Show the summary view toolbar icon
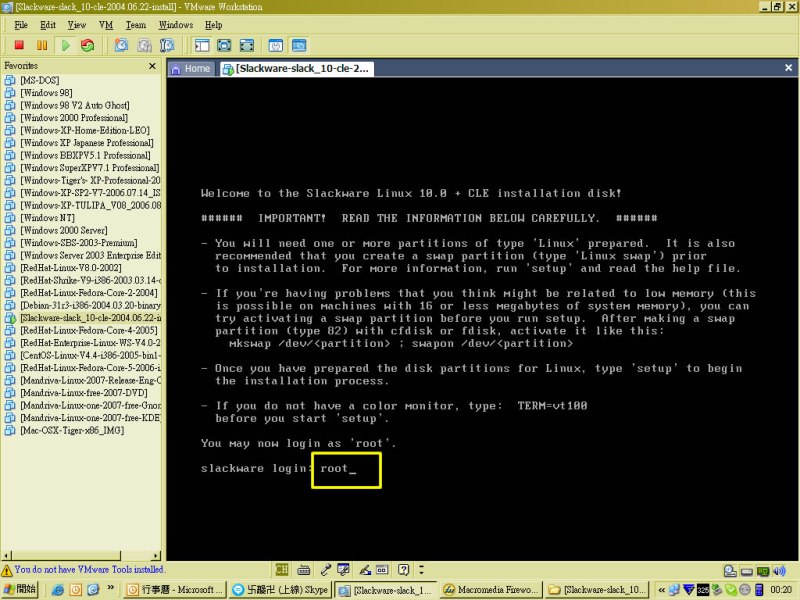This screenshot has height=600, width=800. click(276, 45)
